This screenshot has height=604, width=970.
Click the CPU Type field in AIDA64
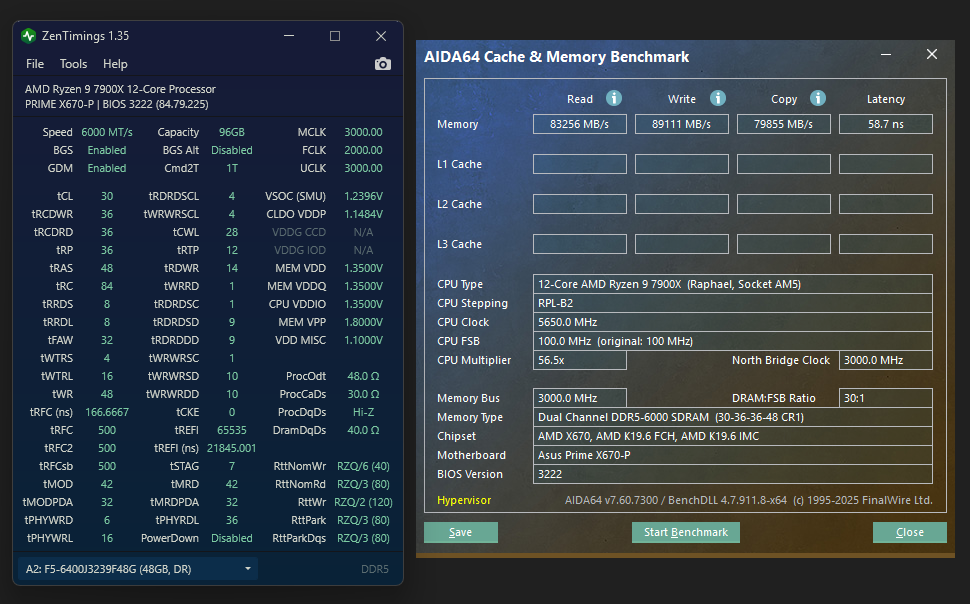(732, 284)
